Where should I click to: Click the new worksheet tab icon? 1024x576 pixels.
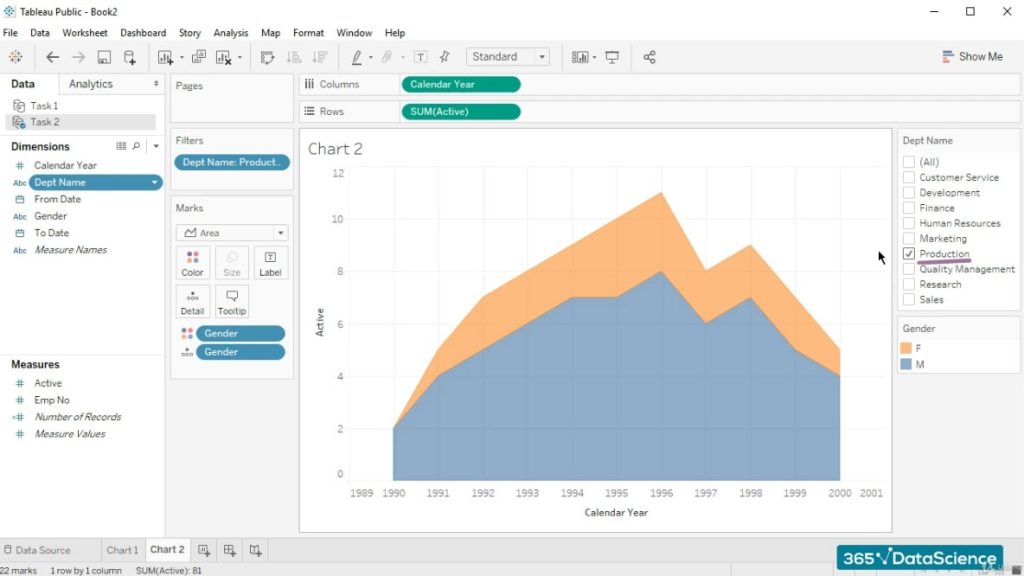point(204,551)
